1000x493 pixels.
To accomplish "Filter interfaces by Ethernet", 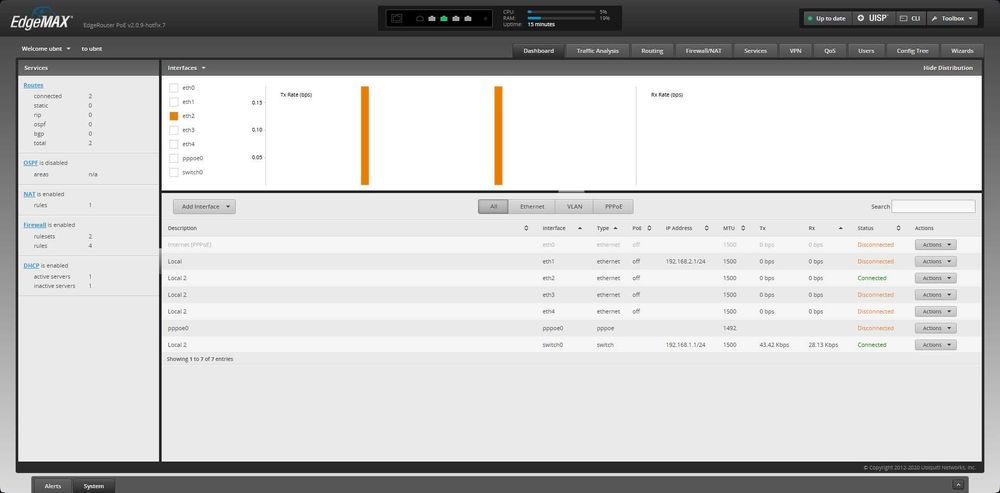I will (532, 207).
